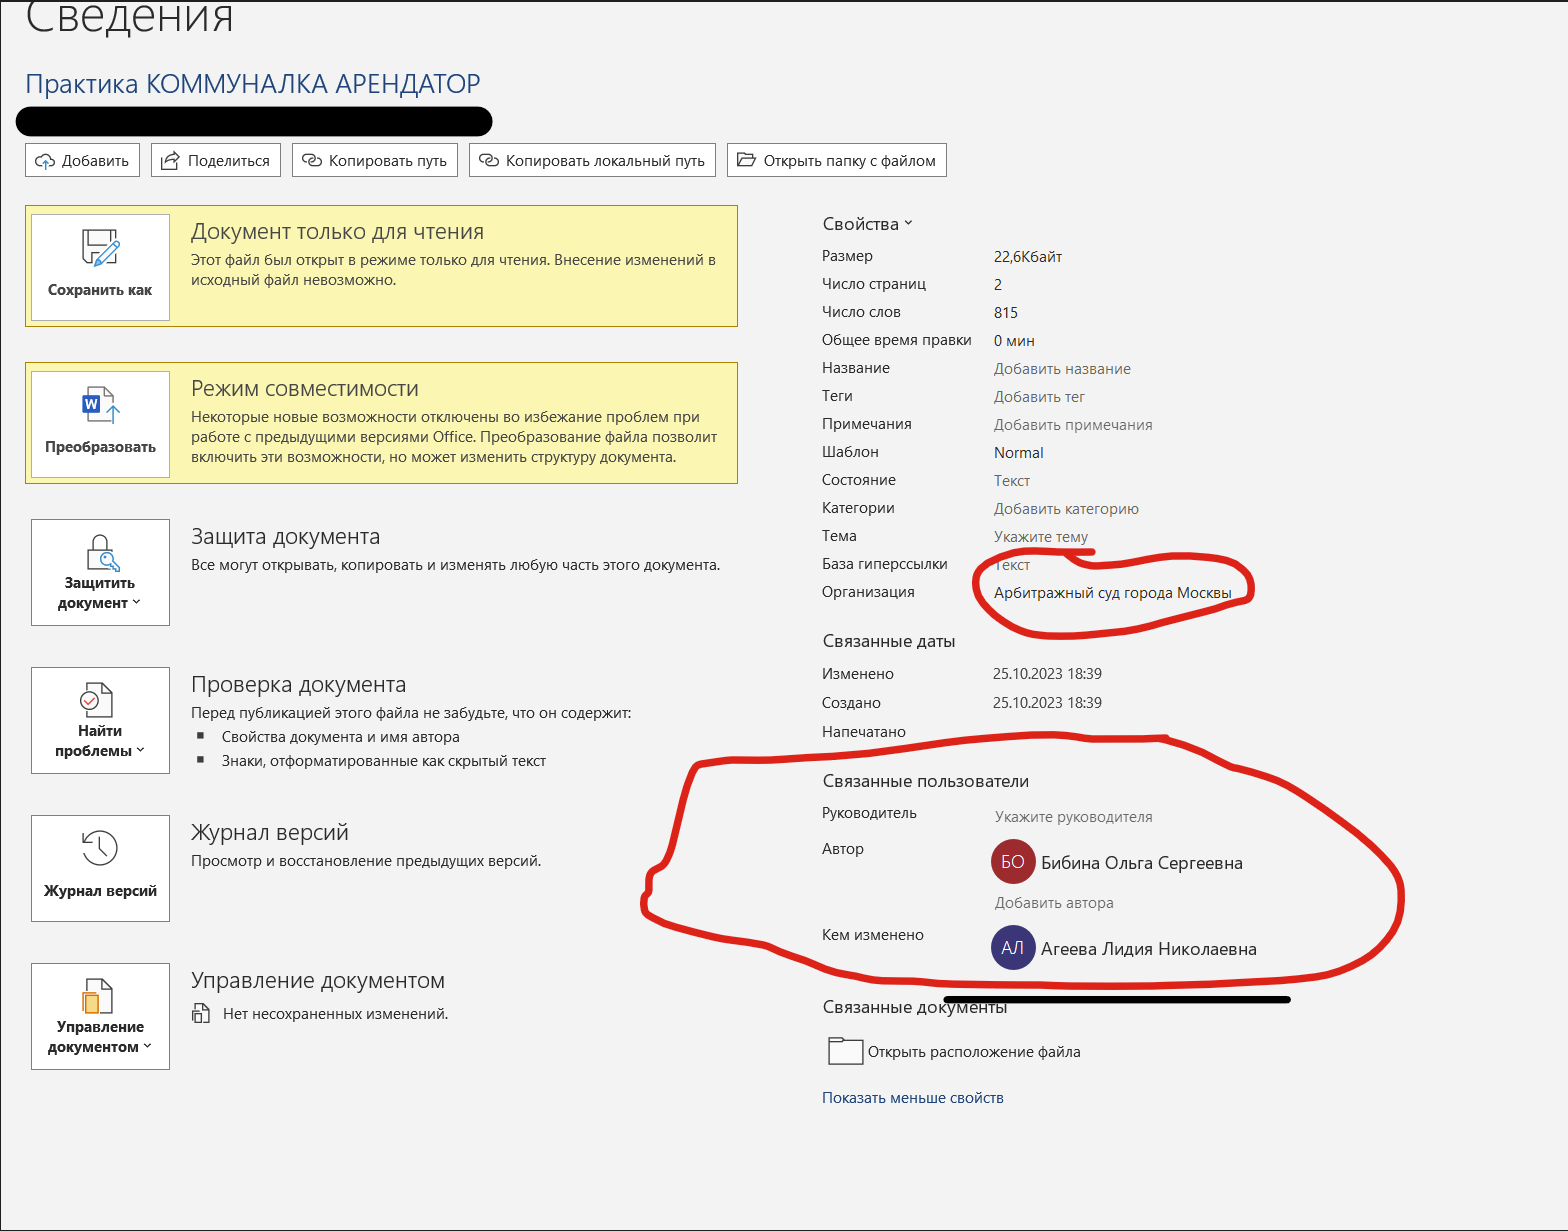Click Открыть расположение файла link

[x=974, y=1052]
